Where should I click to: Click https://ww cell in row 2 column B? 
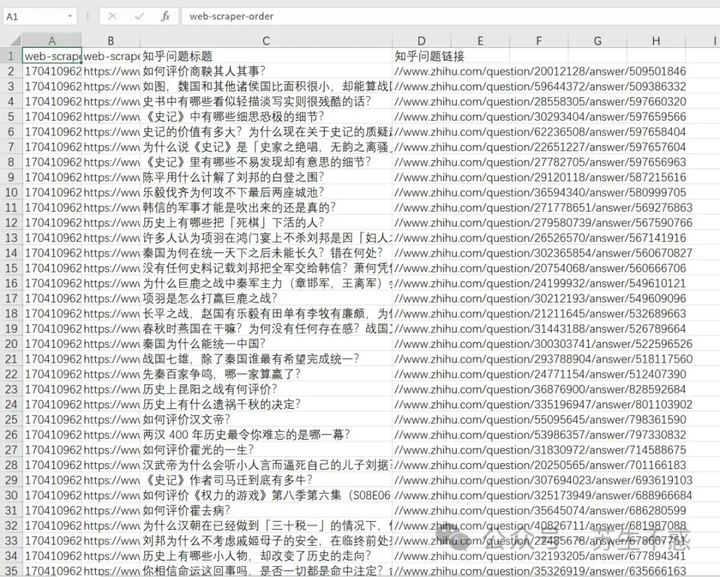pos(111,71)
